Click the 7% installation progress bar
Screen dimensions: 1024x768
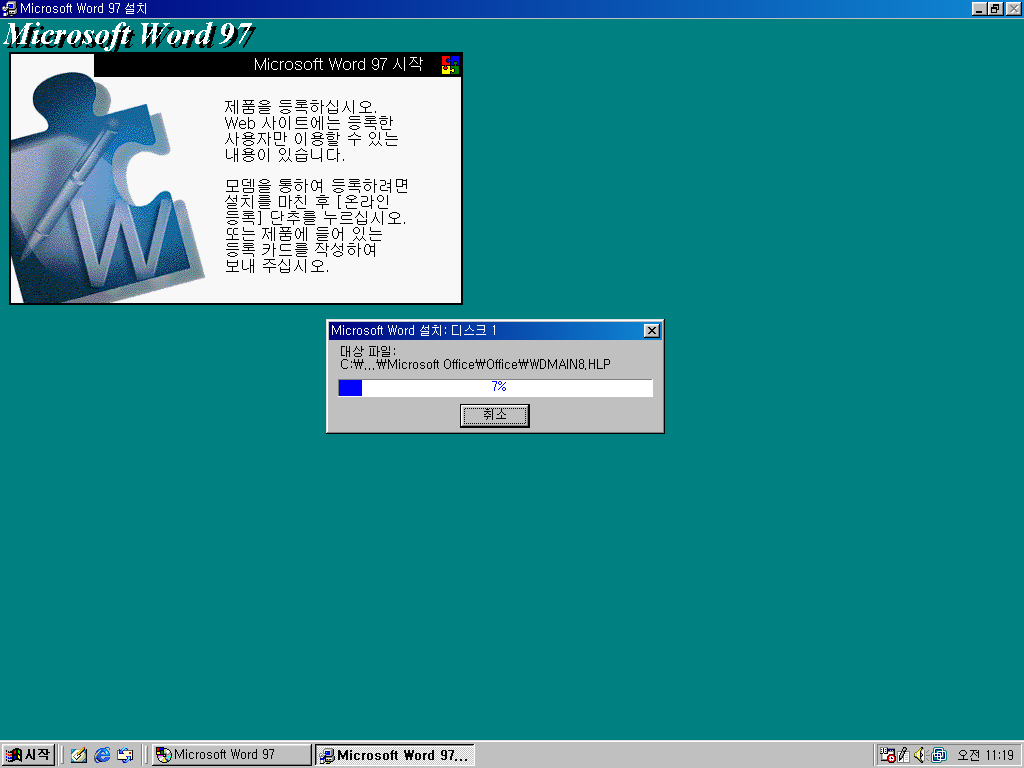pyautogui.click(x=495, y=387)
